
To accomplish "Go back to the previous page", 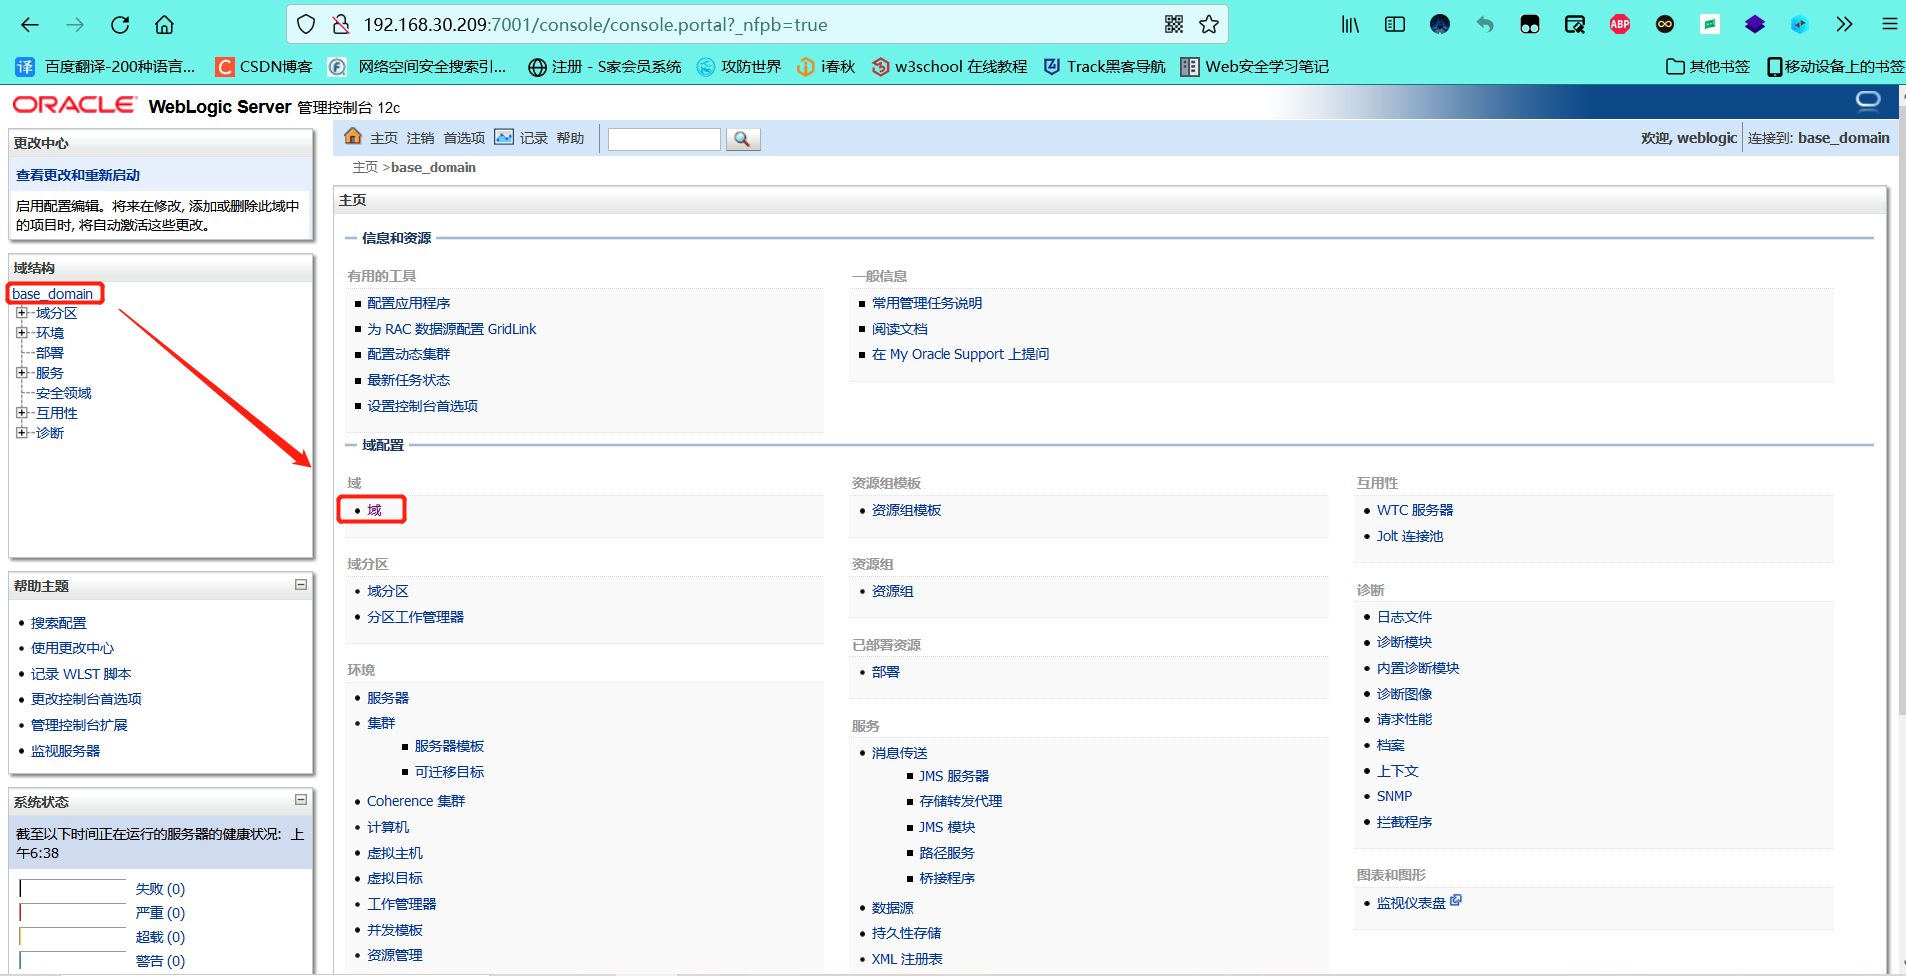I will (x=30, y=25).
